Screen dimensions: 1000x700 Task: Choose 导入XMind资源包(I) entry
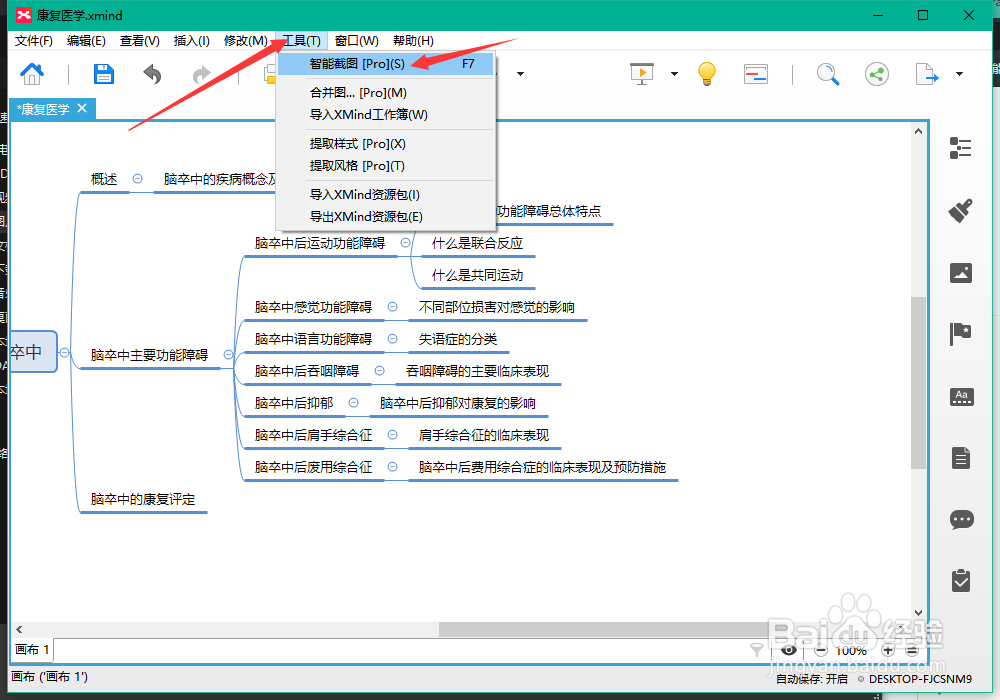pos(386,194)
